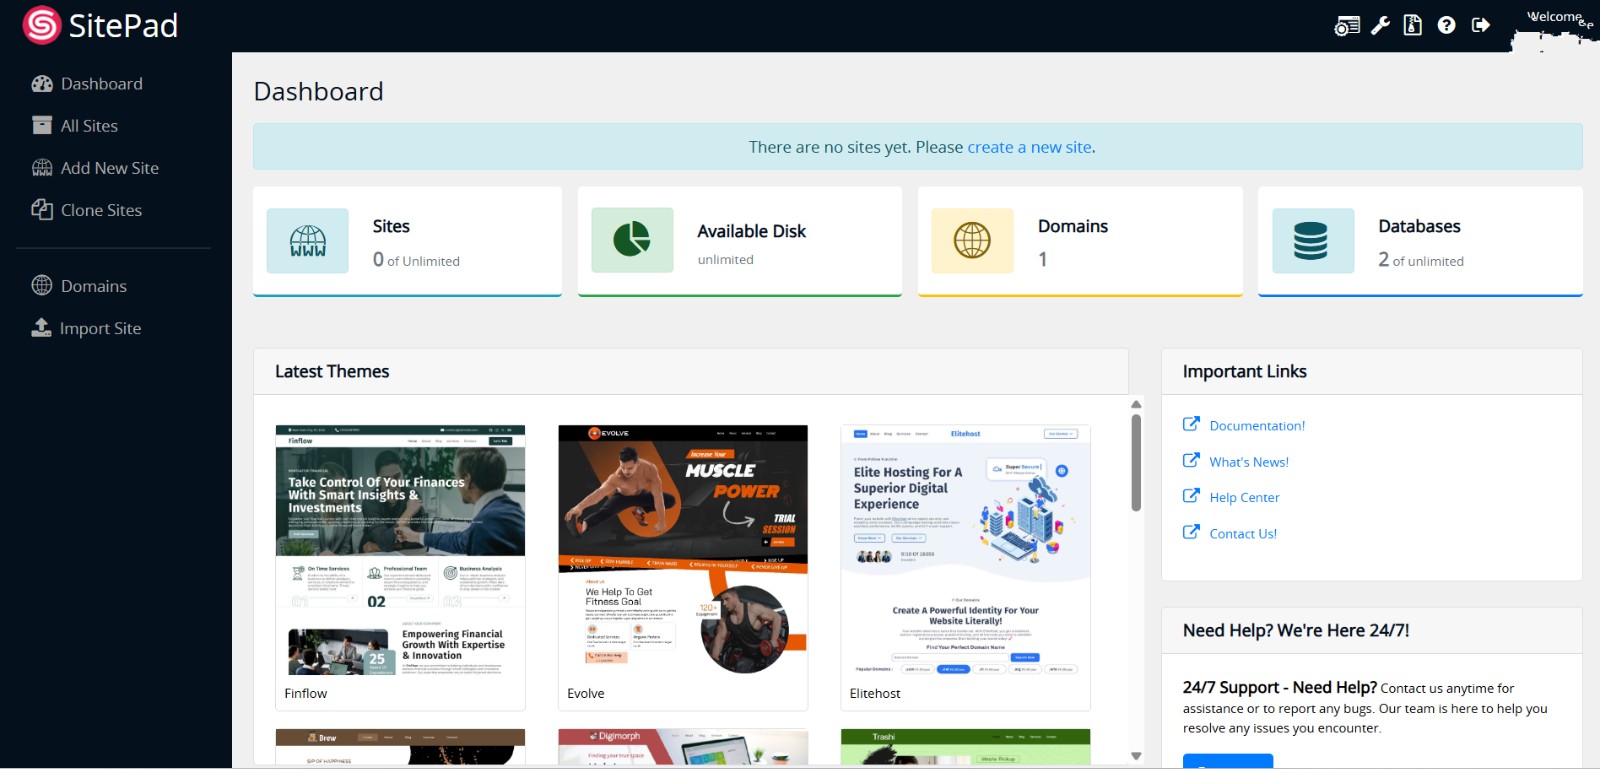This screenshot has width=1600, height=769.
Task: Visit the Help Center link
Action: [1244, 498]
